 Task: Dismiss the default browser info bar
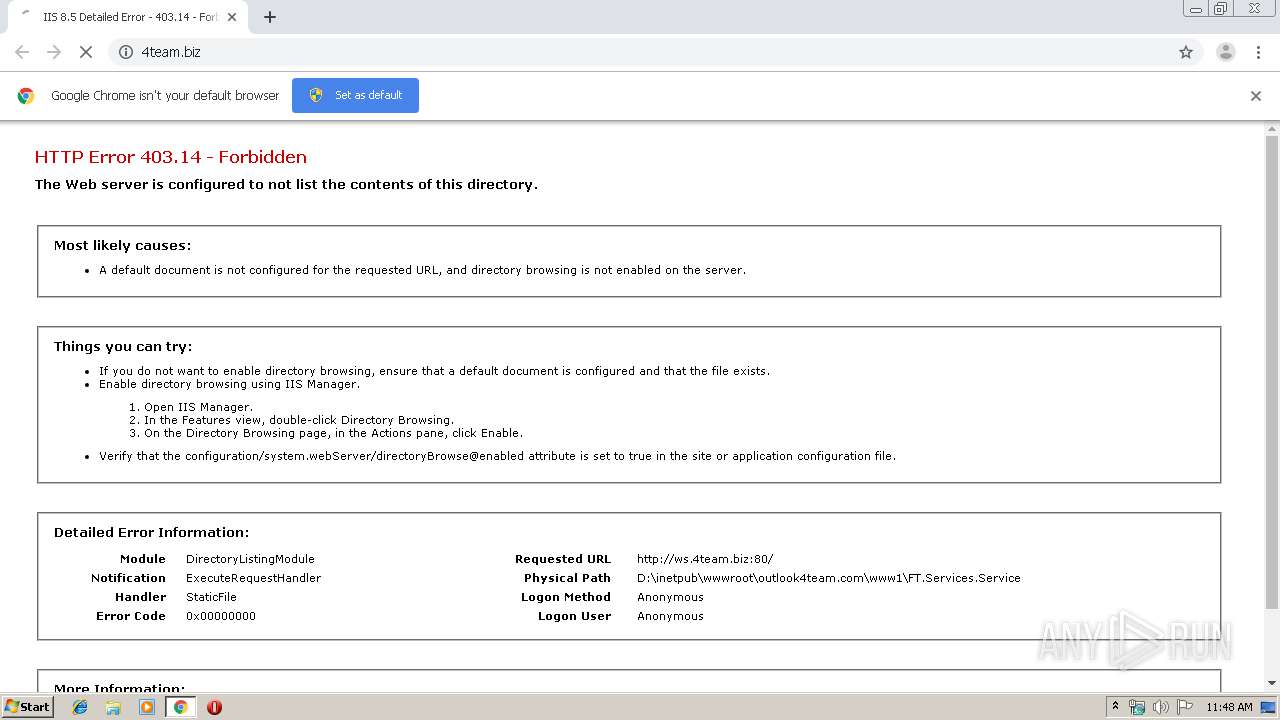[1256, 96]
